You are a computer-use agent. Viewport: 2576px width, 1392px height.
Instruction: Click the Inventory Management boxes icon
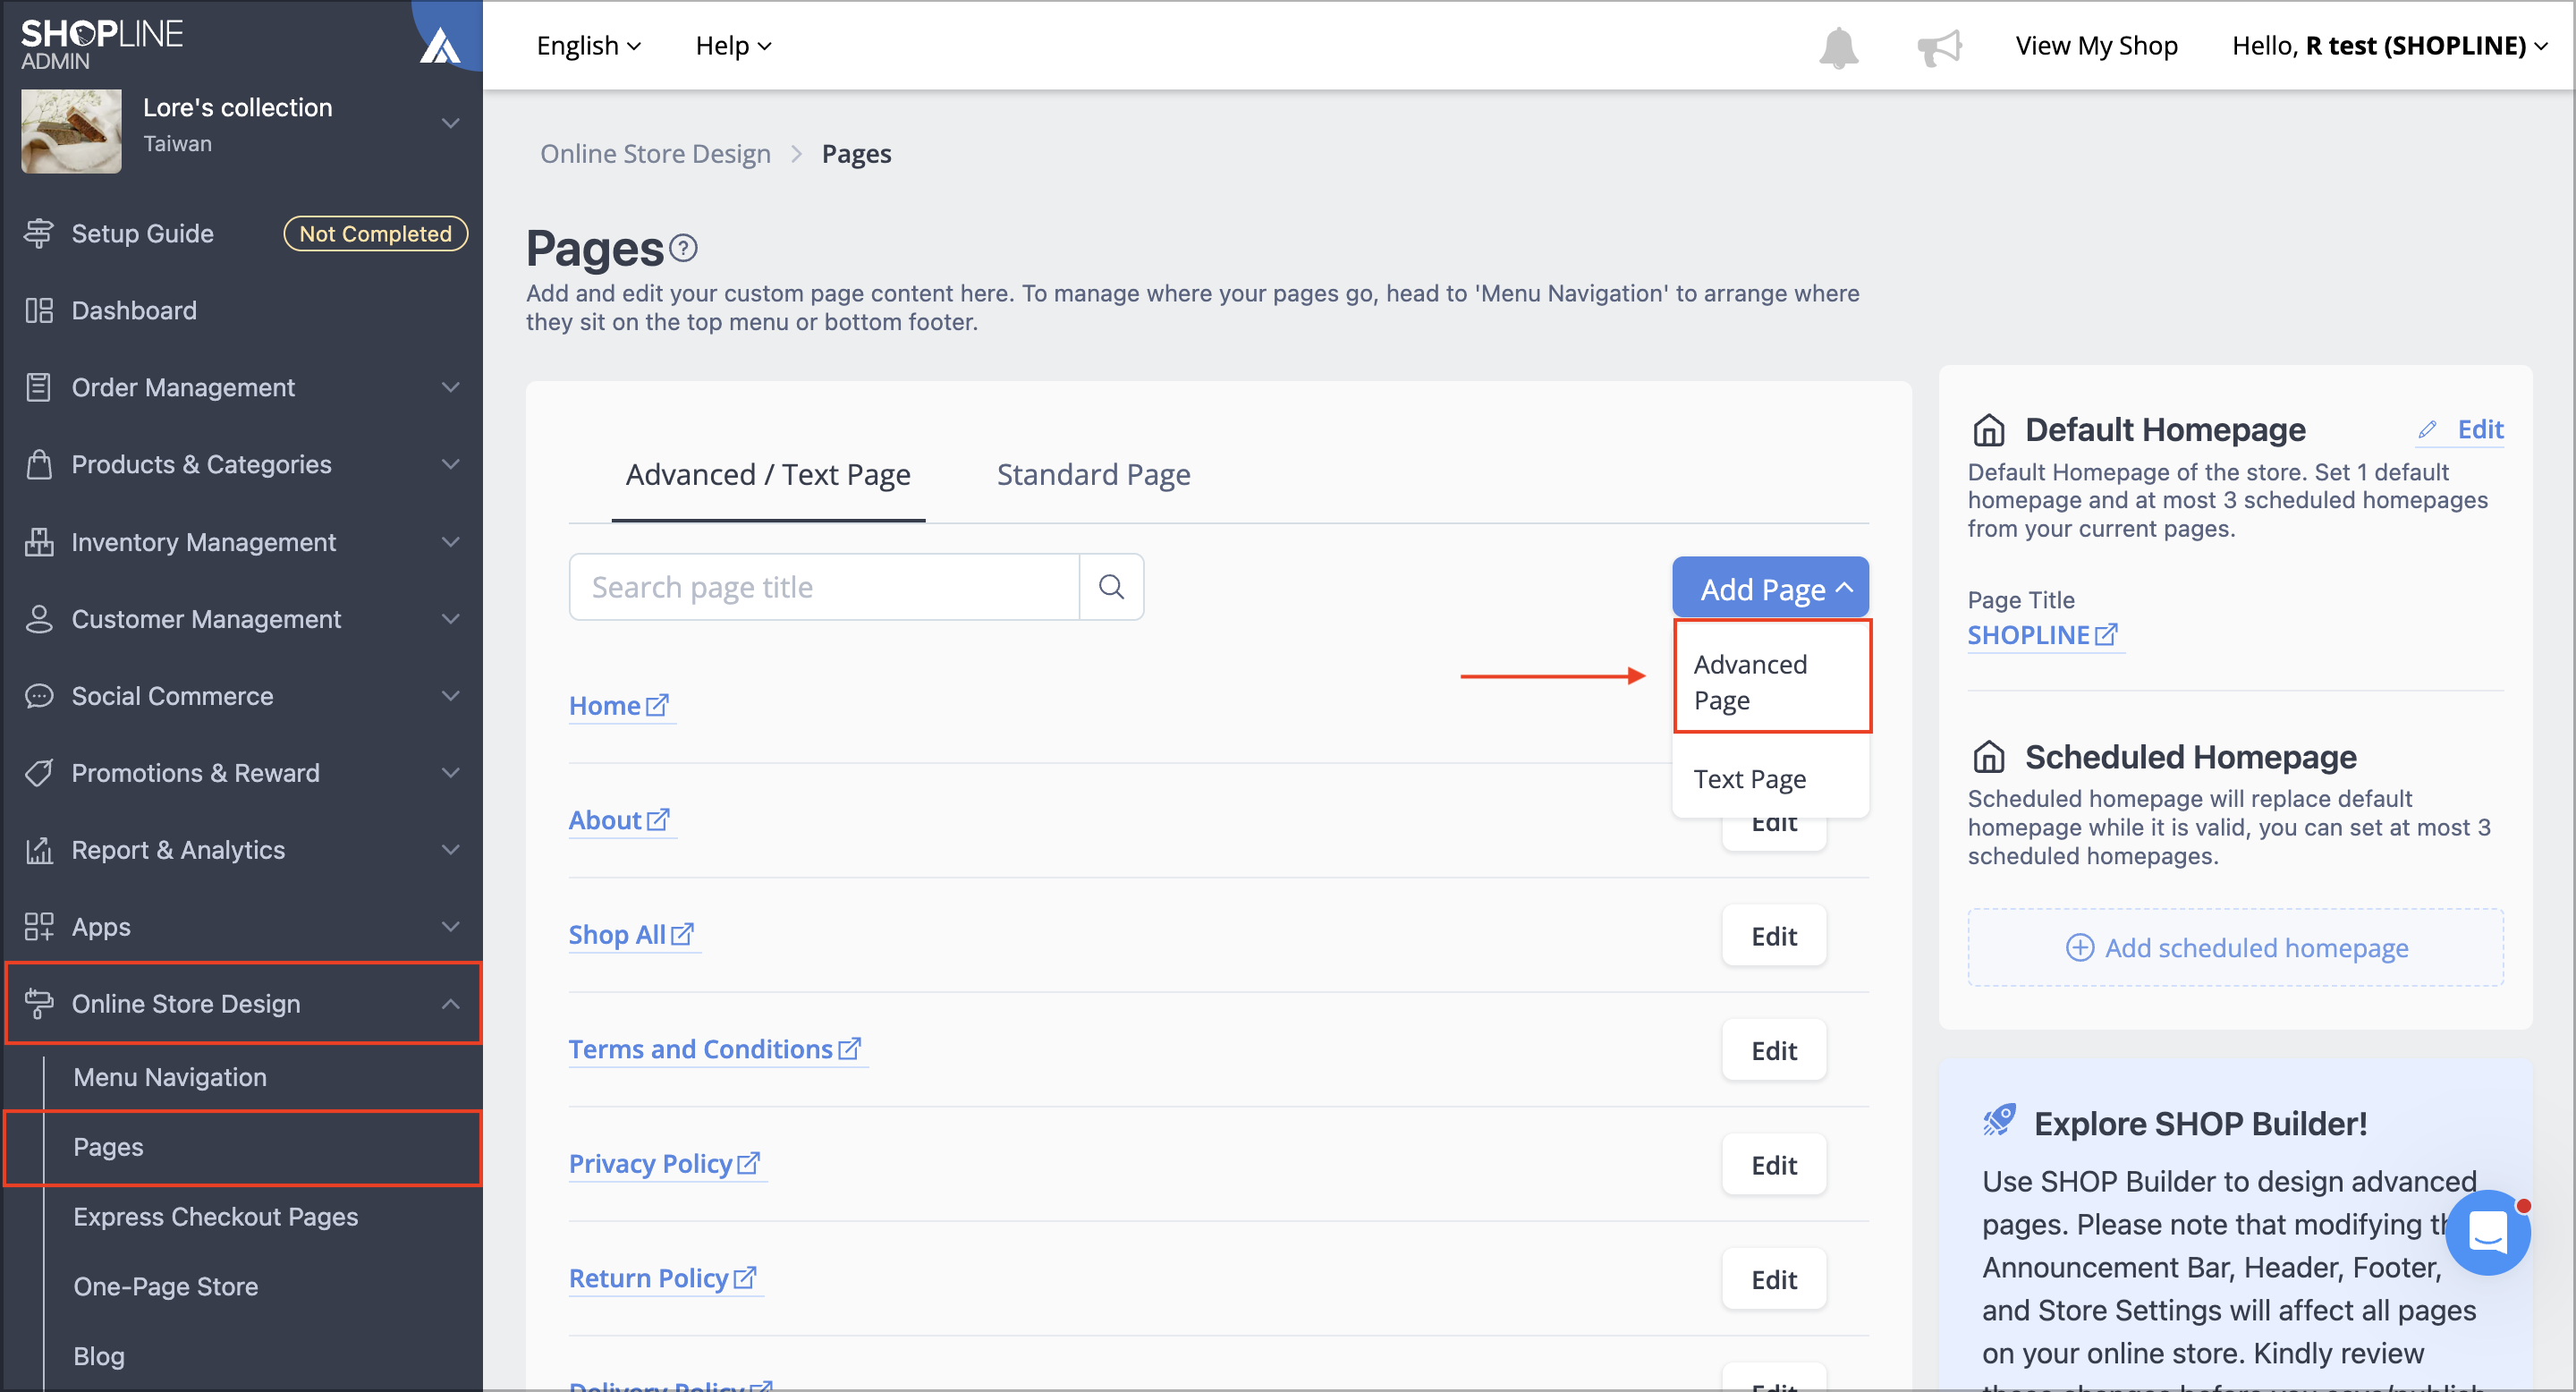tap(39, 541)
